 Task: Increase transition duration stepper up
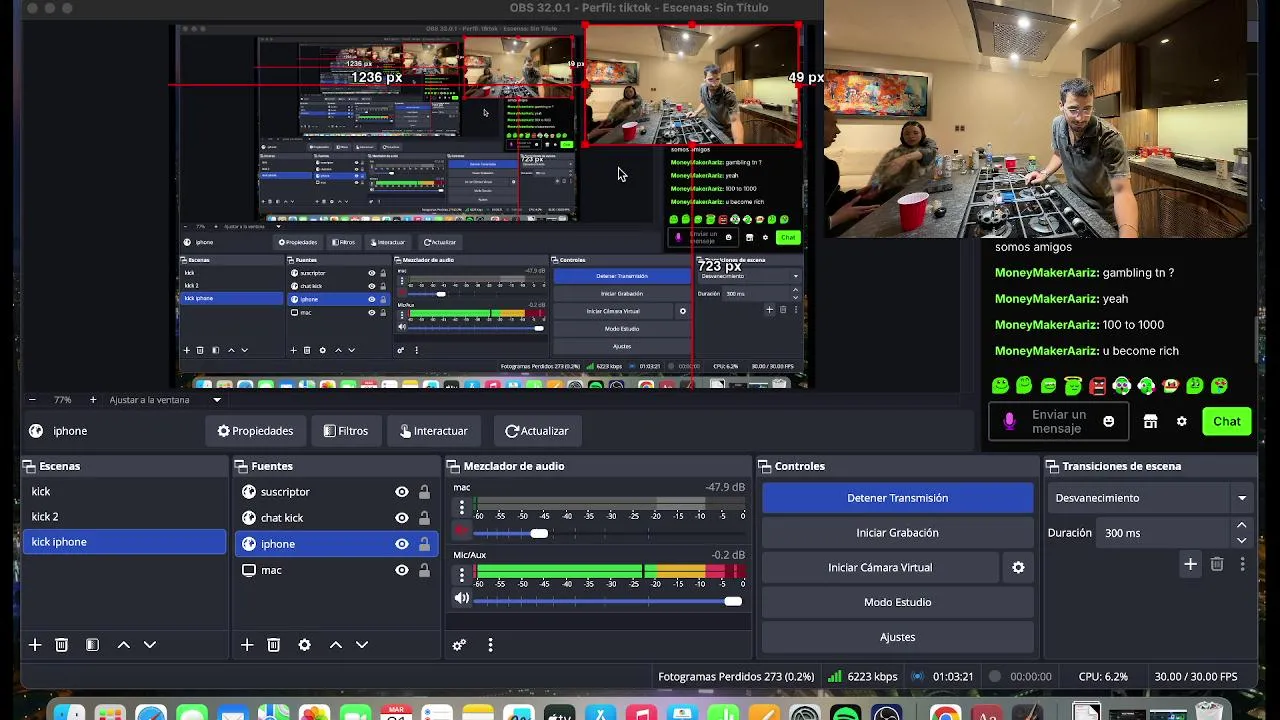1241,526
